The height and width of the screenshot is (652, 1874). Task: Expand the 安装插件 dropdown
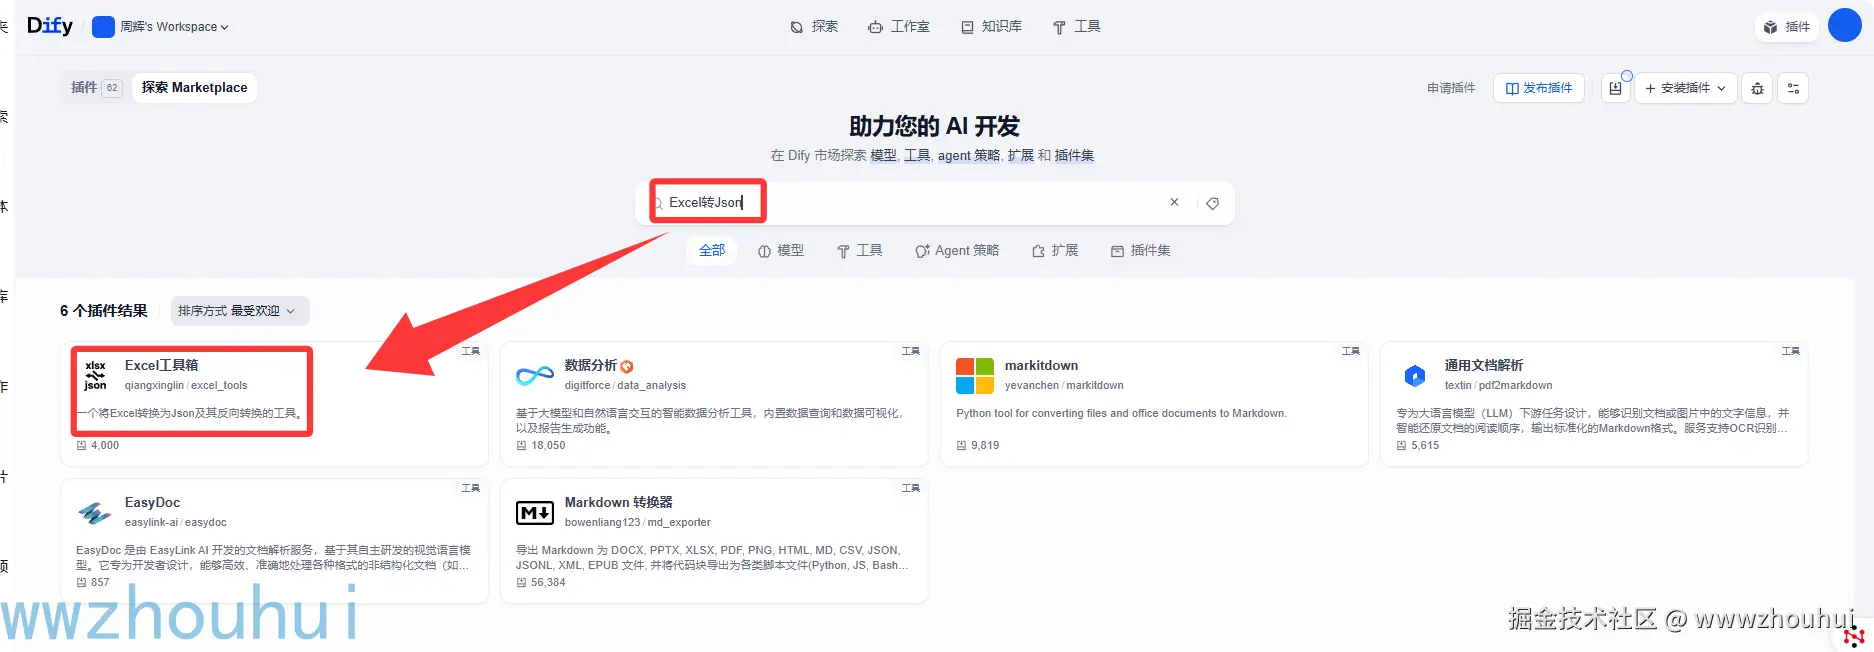click(1685, 88)
